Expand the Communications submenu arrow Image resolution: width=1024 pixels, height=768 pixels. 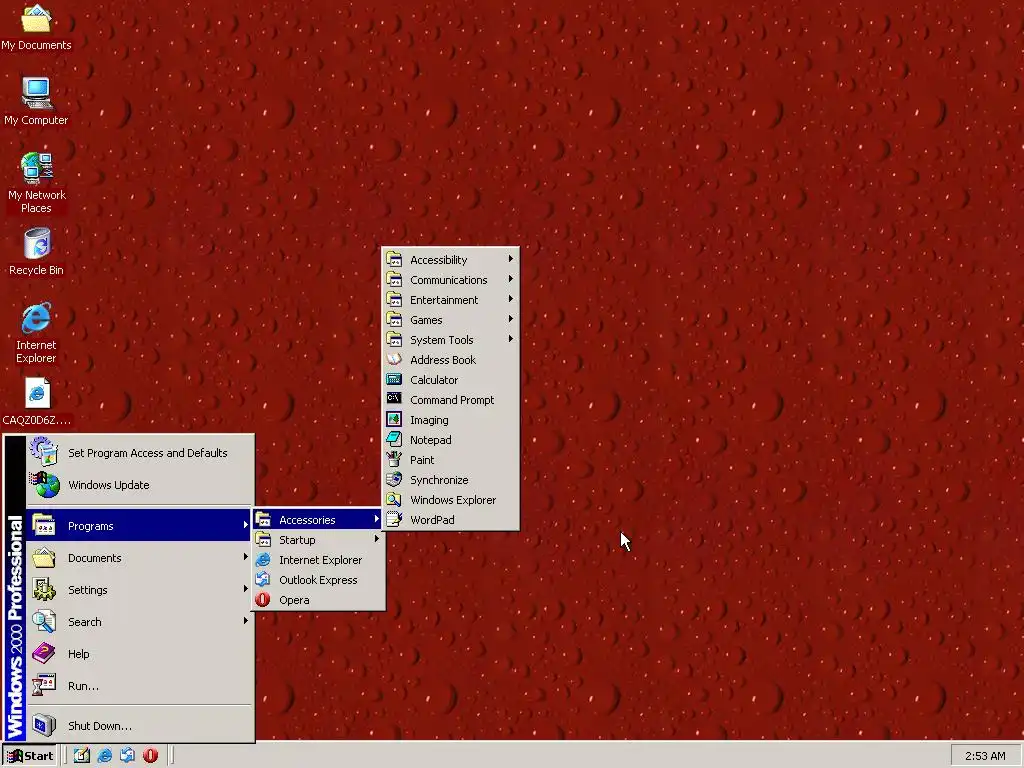(x=511, y=279)
